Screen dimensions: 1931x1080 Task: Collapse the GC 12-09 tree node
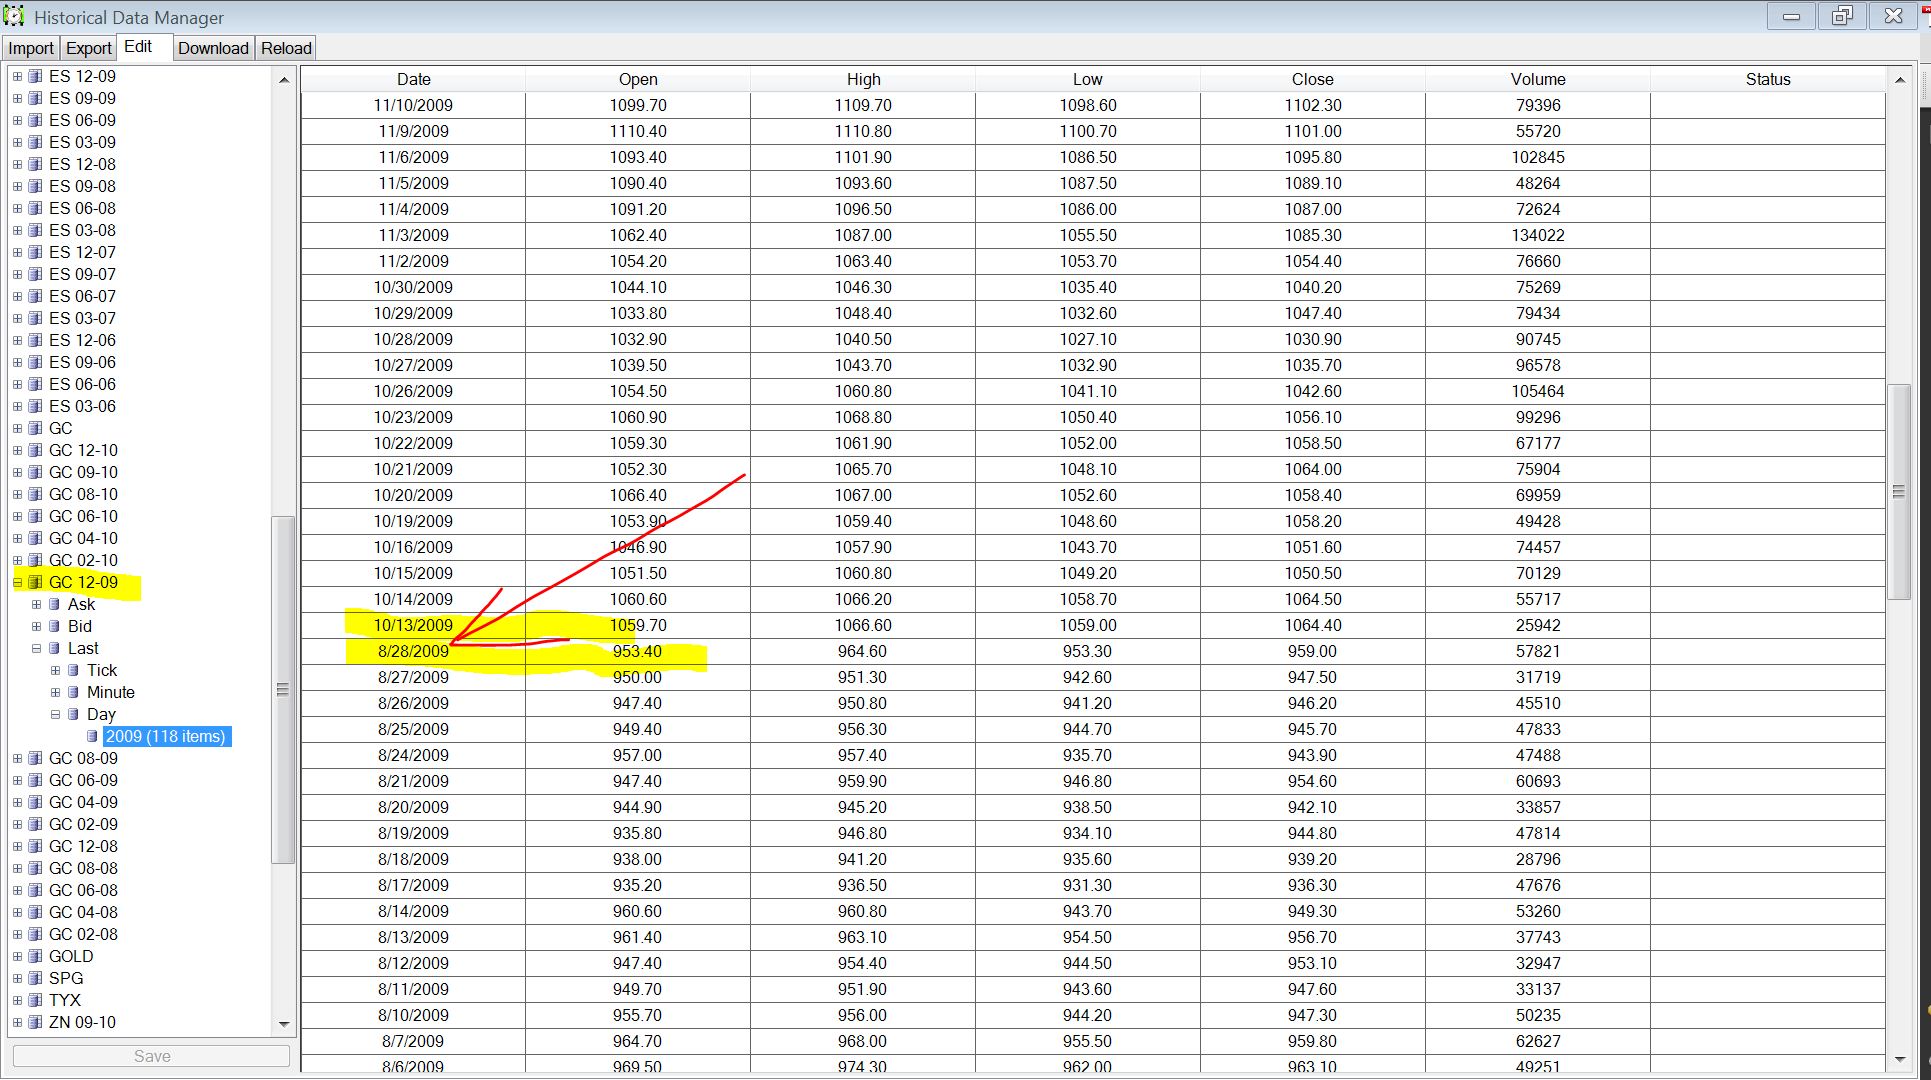point(17,582)
